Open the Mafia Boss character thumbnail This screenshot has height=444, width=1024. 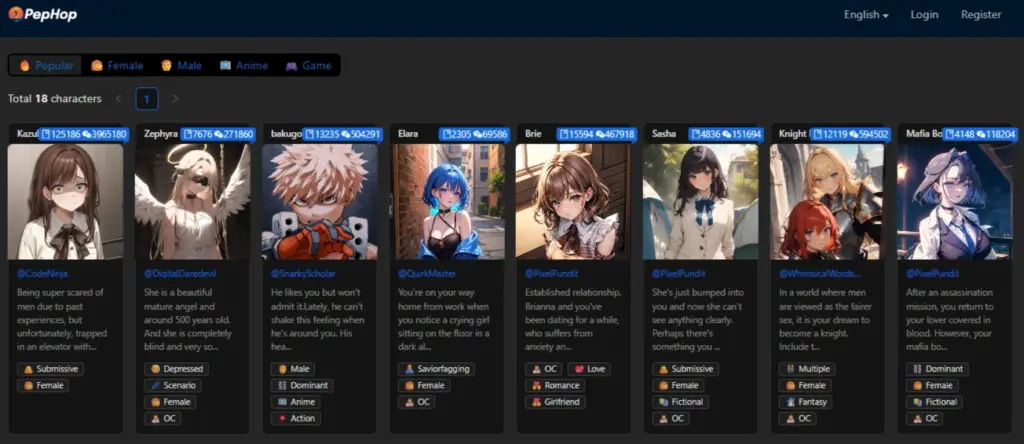click(x=954, y=202)
